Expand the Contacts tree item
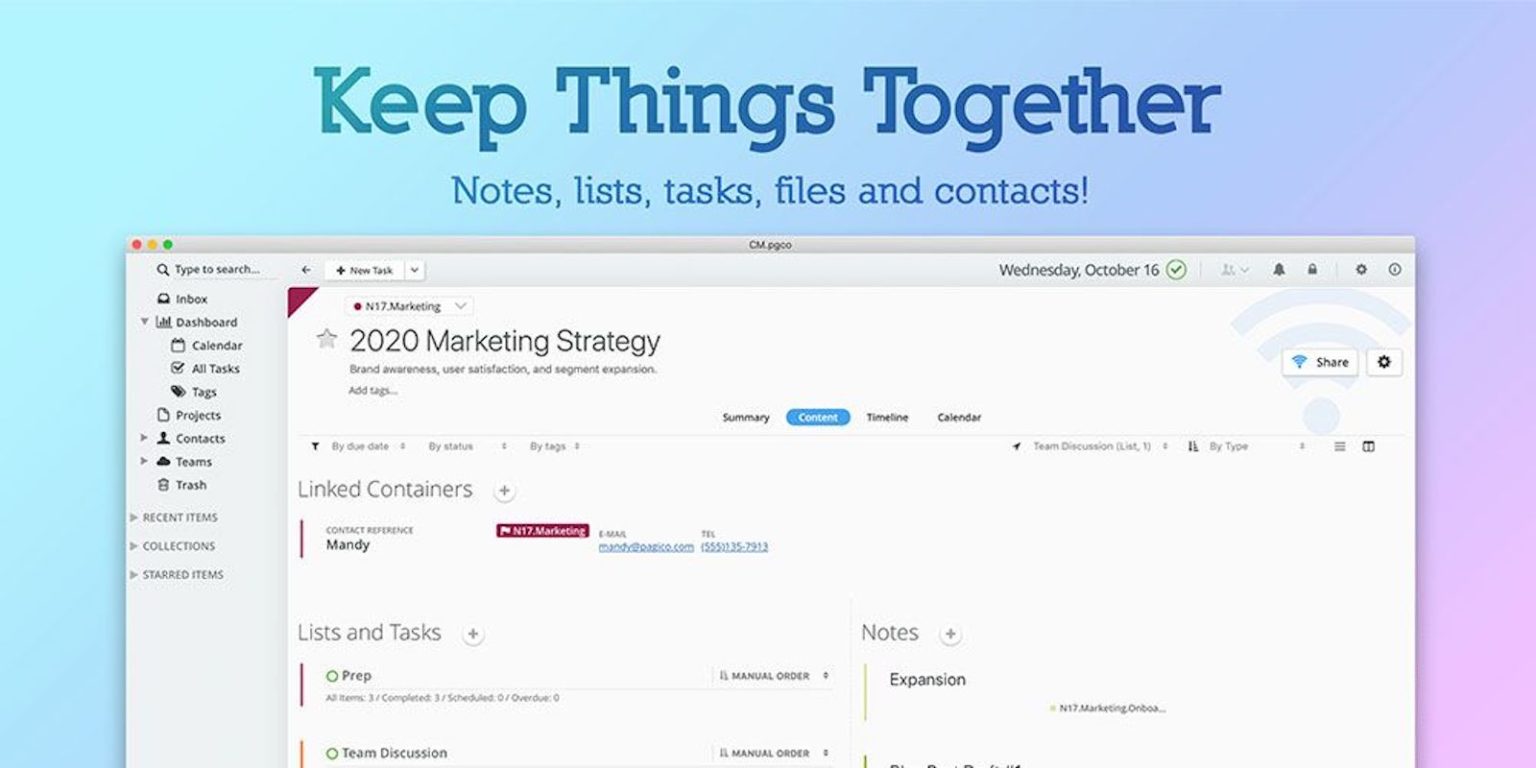 (144, 438)
